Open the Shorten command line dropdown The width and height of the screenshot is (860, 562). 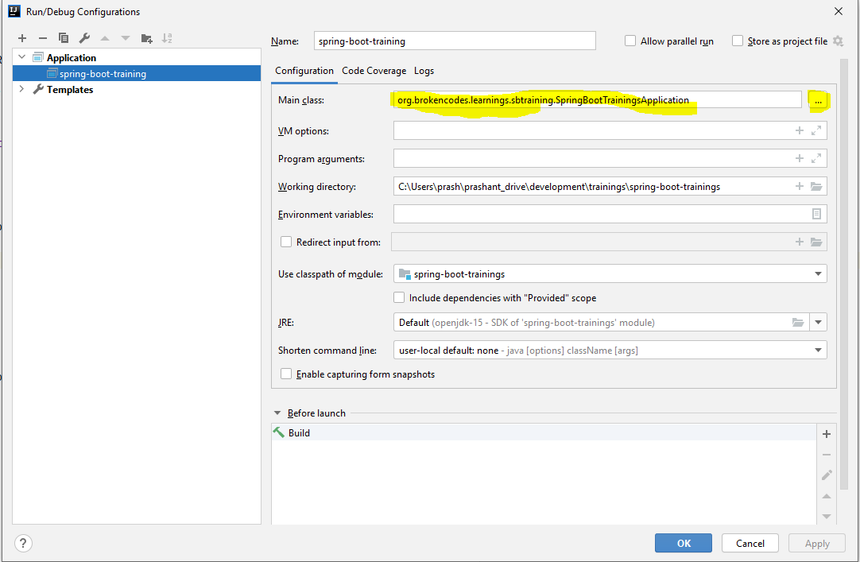[818, 350]
